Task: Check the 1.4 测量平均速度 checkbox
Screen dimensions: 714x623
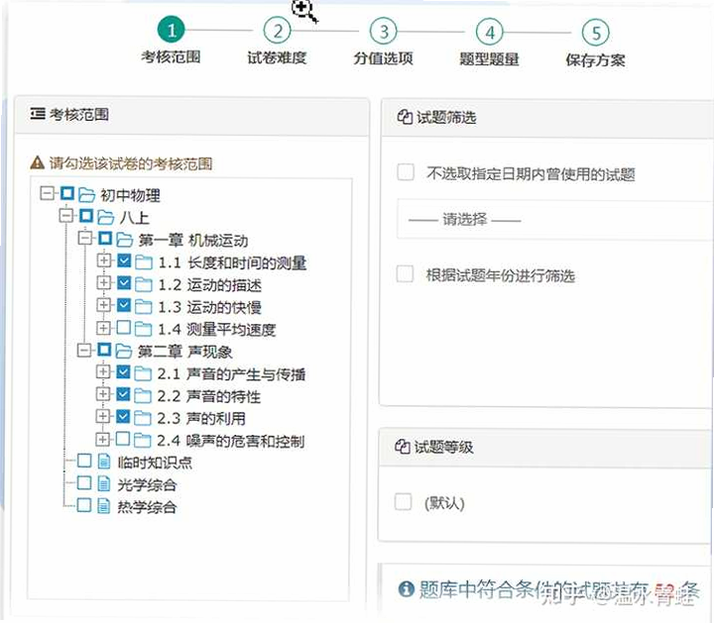Action: [x=123, y=327]
